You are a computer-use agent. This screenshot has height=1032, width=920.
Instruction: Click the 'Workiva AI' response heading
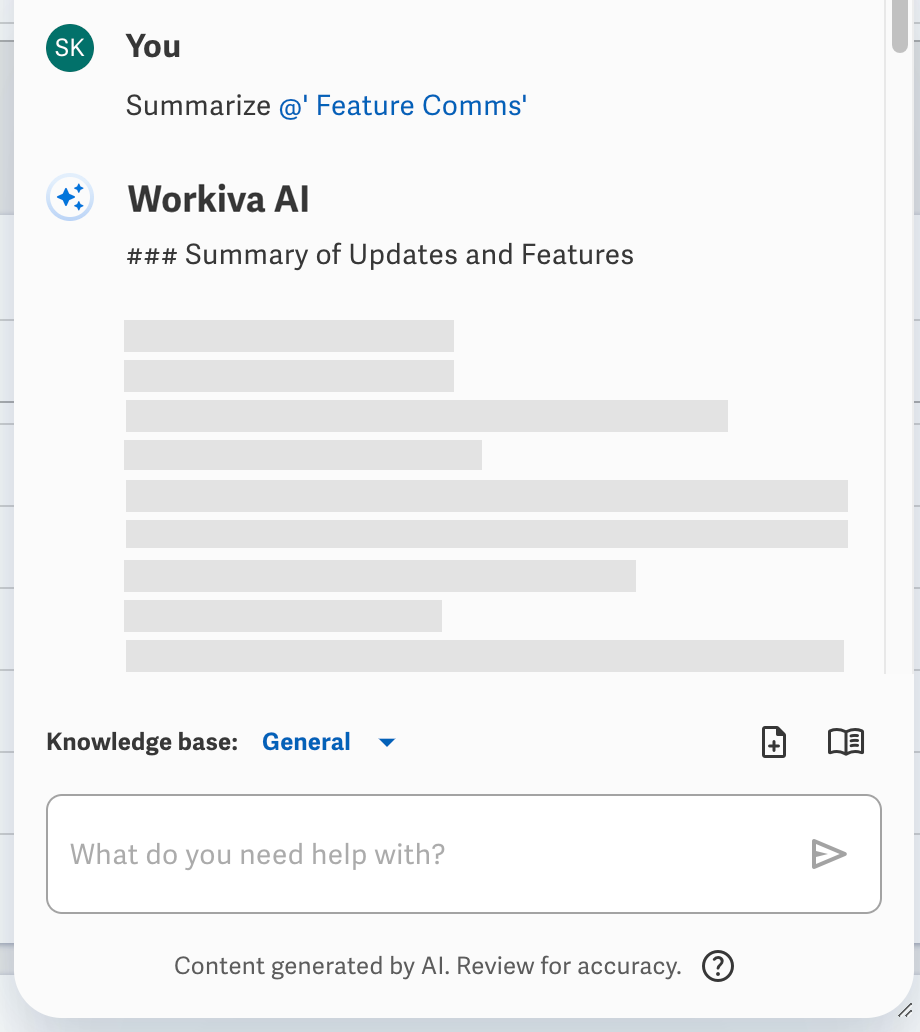point(218,199)
